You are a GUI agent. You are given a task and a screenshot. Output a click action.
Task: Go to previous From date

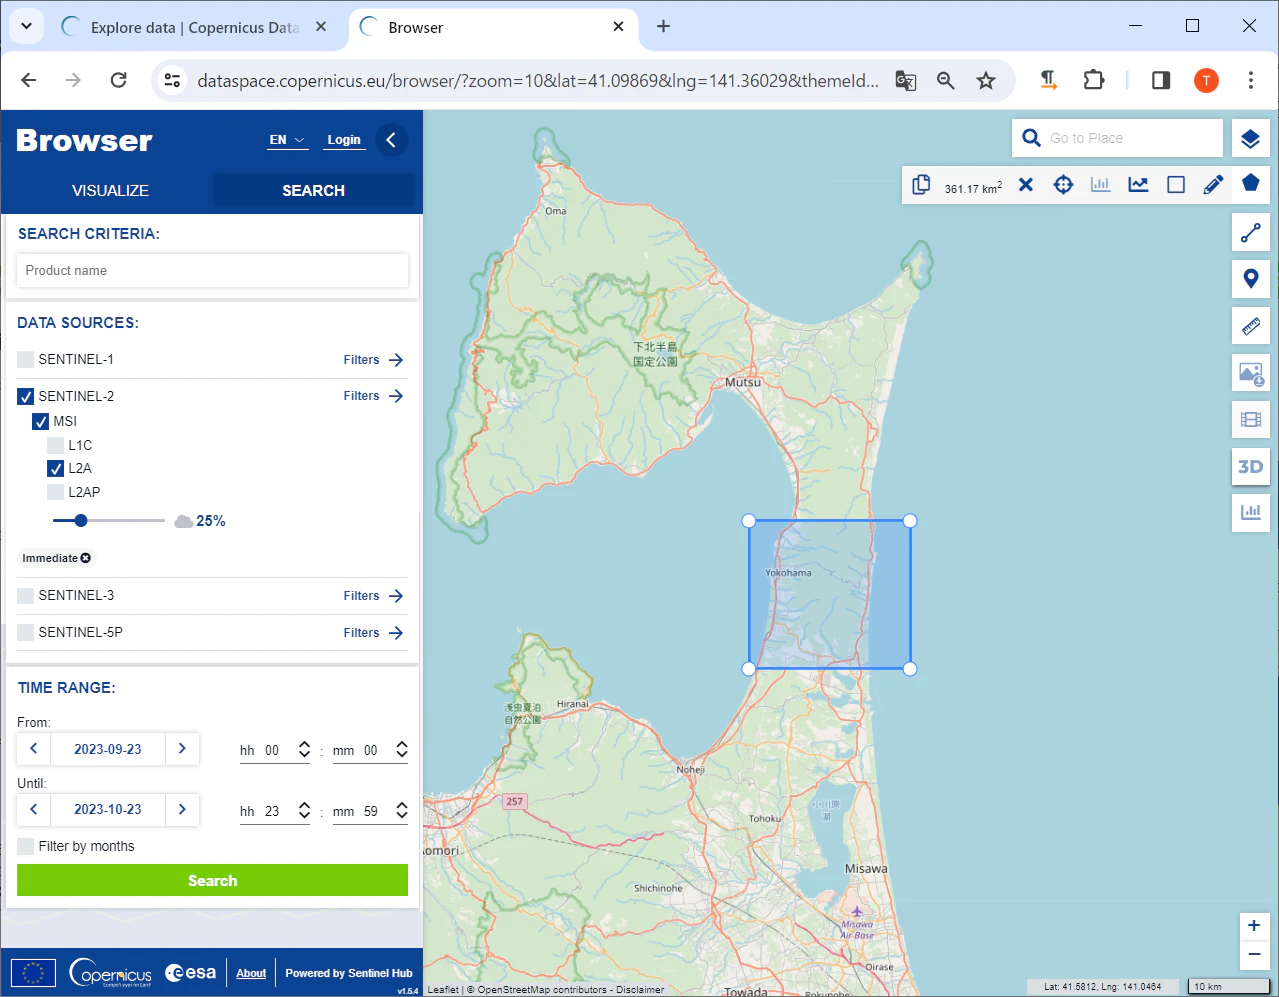34,748
